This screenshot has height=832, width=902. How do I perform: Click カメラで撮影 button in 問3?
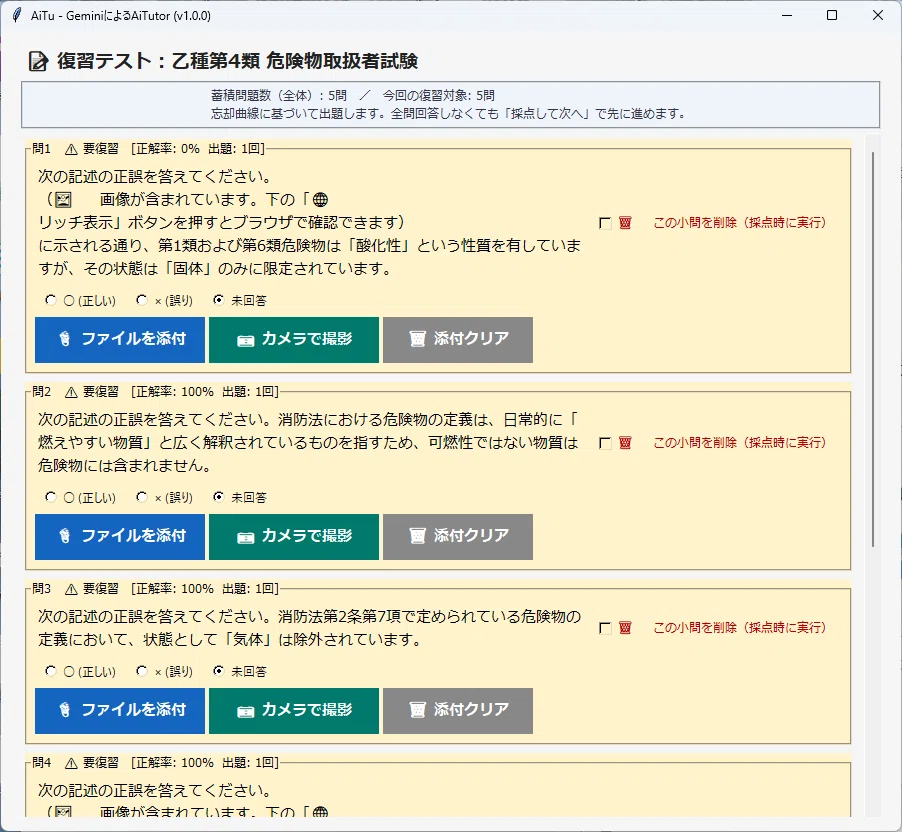[294, 711]
